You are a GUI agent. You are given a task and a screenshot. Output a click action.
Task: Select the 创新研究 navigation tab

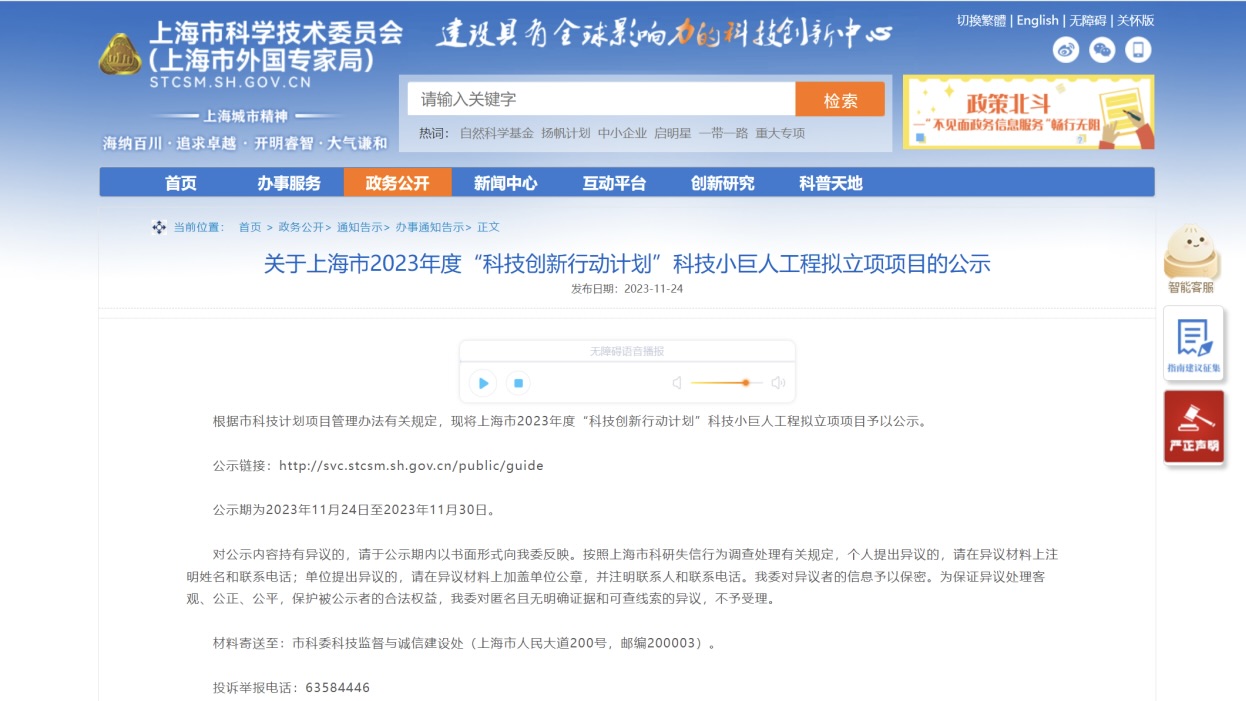click(x=722, y=183)
